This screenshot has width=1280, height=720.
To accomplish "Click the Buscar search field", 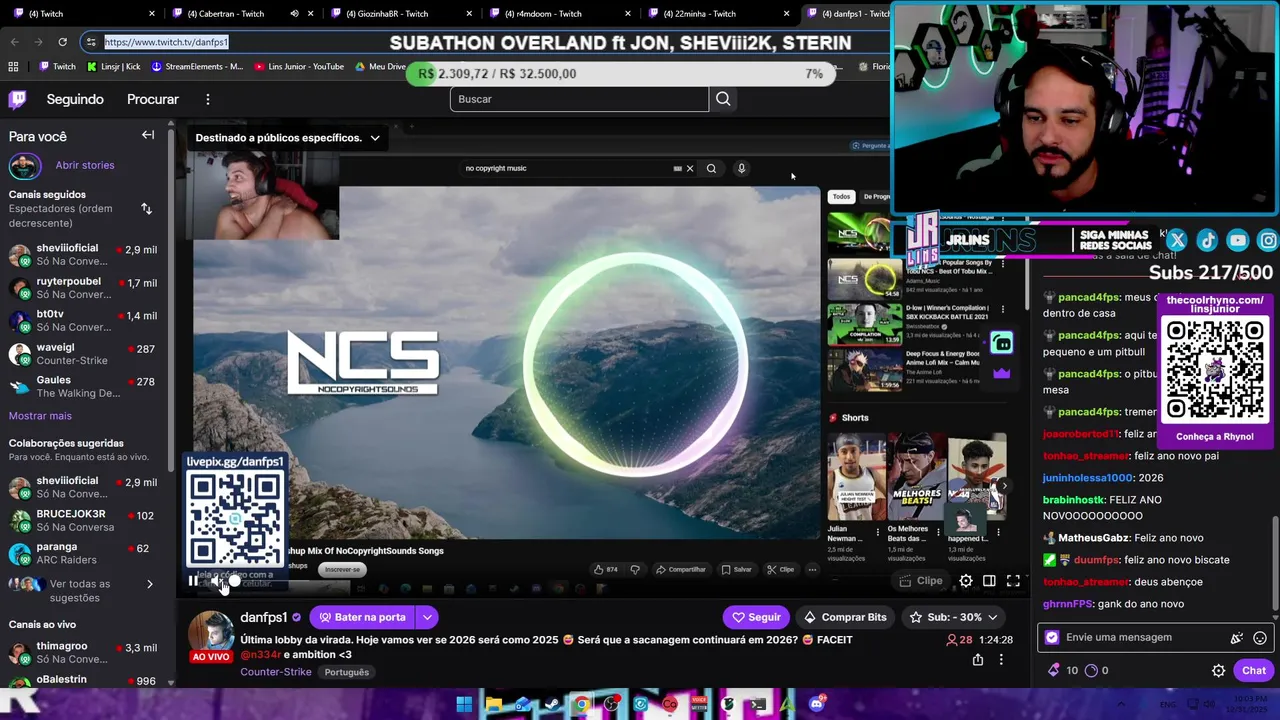I will click(580, 99).
